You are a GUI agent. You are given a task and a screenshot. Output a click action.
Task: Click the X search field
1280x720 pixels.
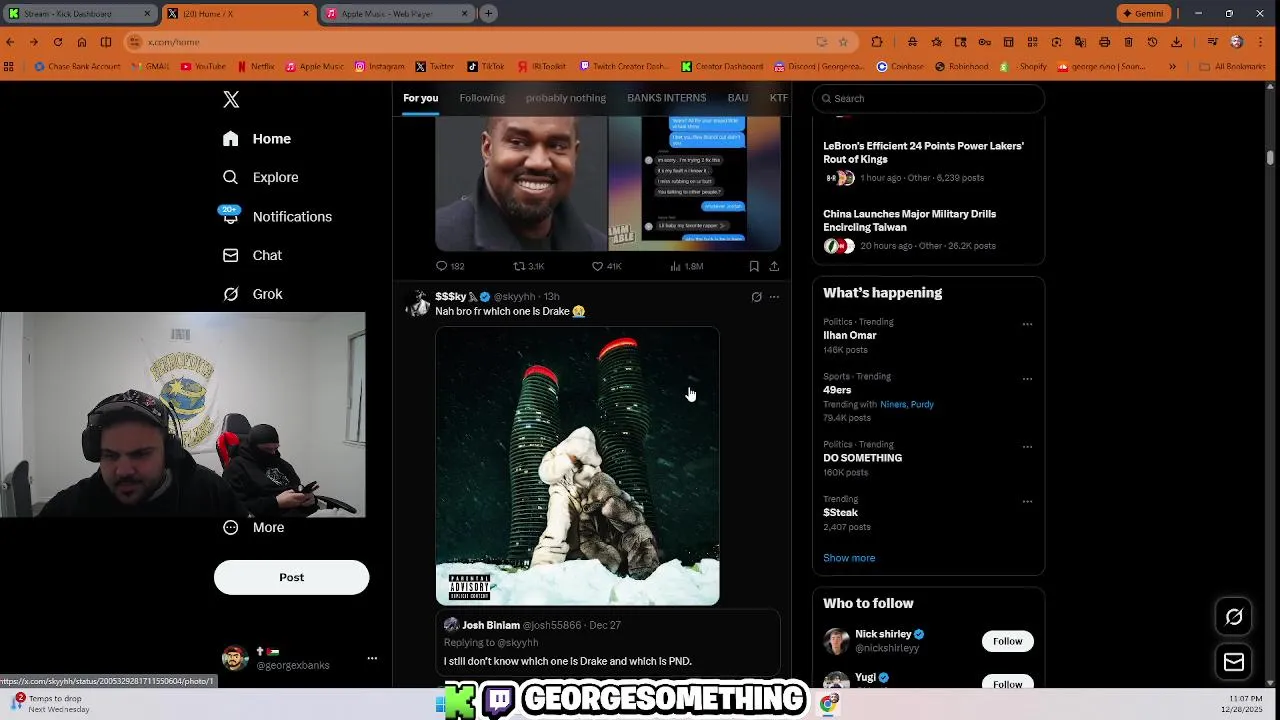929,98
